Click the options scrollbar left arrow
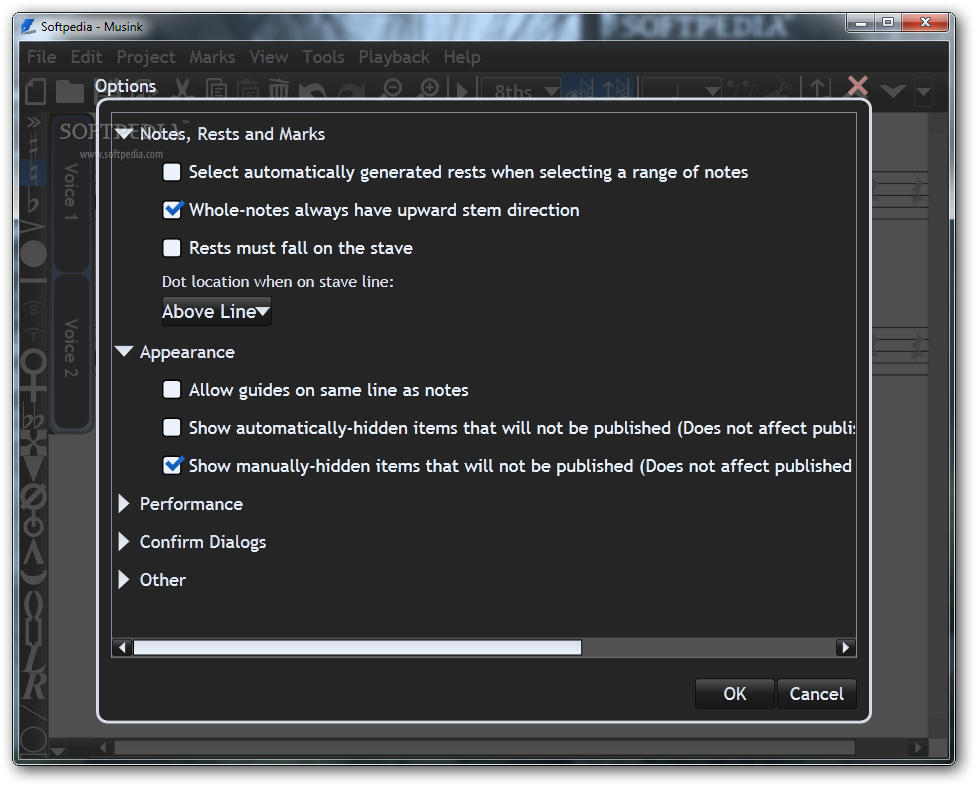 click(x=122, y=647)
